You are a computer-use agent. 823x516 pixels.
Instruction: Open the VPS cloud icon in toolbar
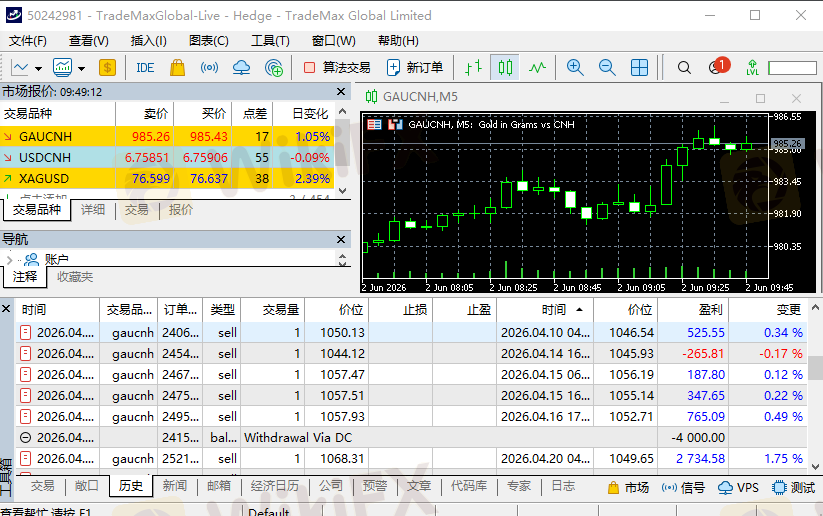[x=241, y=68]
